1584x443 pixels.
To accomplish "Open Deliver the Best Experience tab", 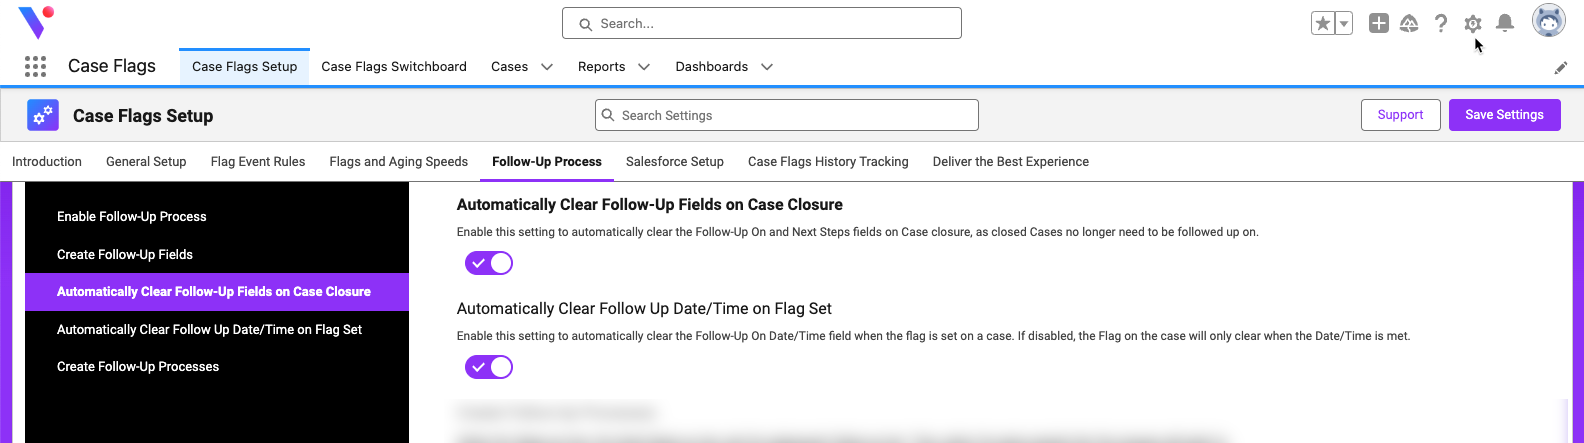I will (x=1011, y=162).
